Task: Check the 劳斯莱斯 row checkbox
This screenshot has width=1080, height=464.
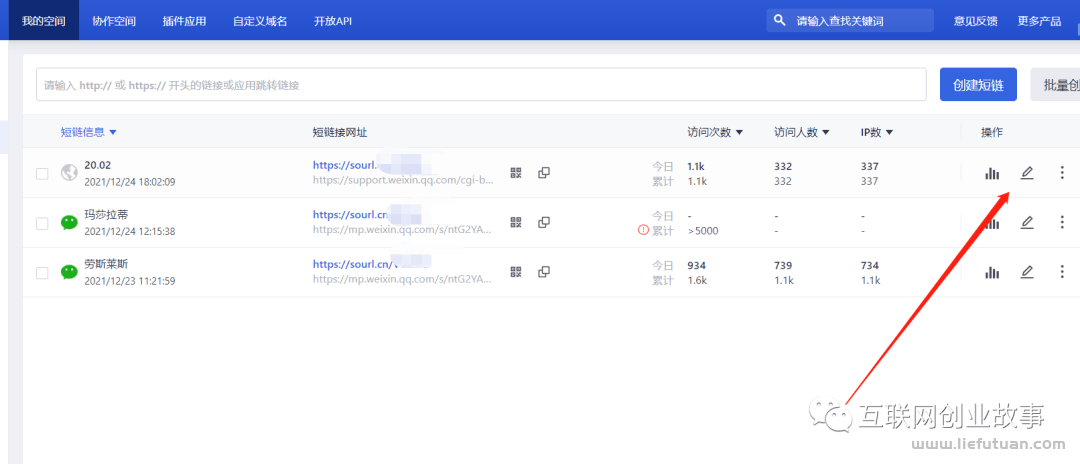Action: coord(42,273)
